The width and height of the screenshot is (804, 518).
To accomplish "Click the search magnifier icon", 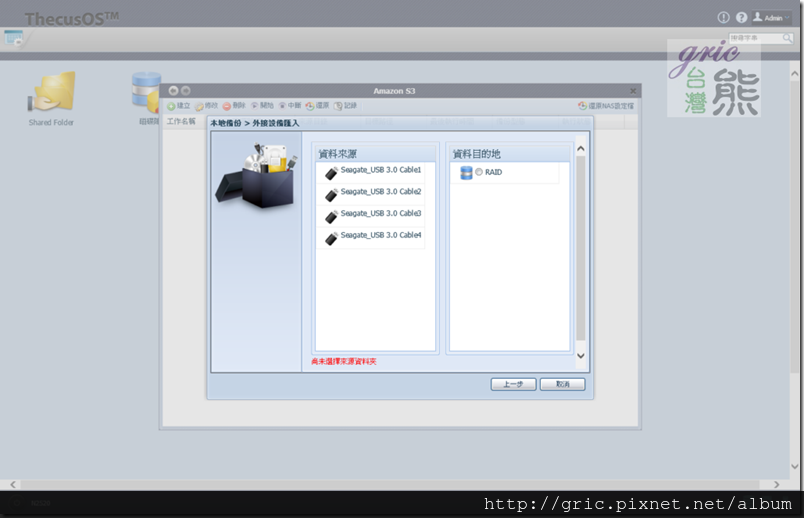I will coord(788,38).
